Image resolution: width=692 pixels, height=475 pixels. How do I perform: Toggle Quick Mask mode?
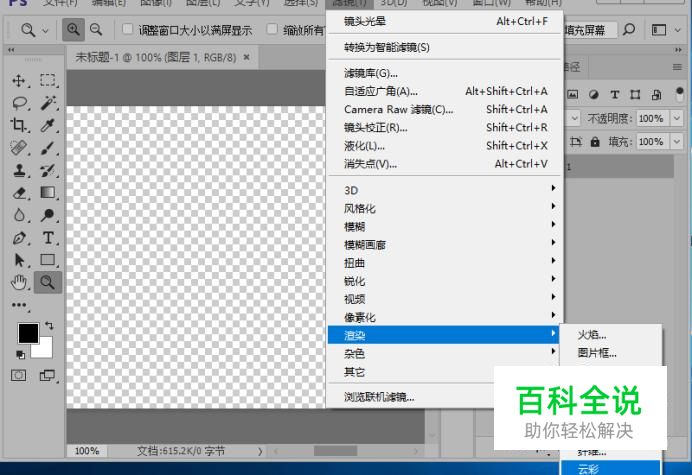tap(19, 376)
